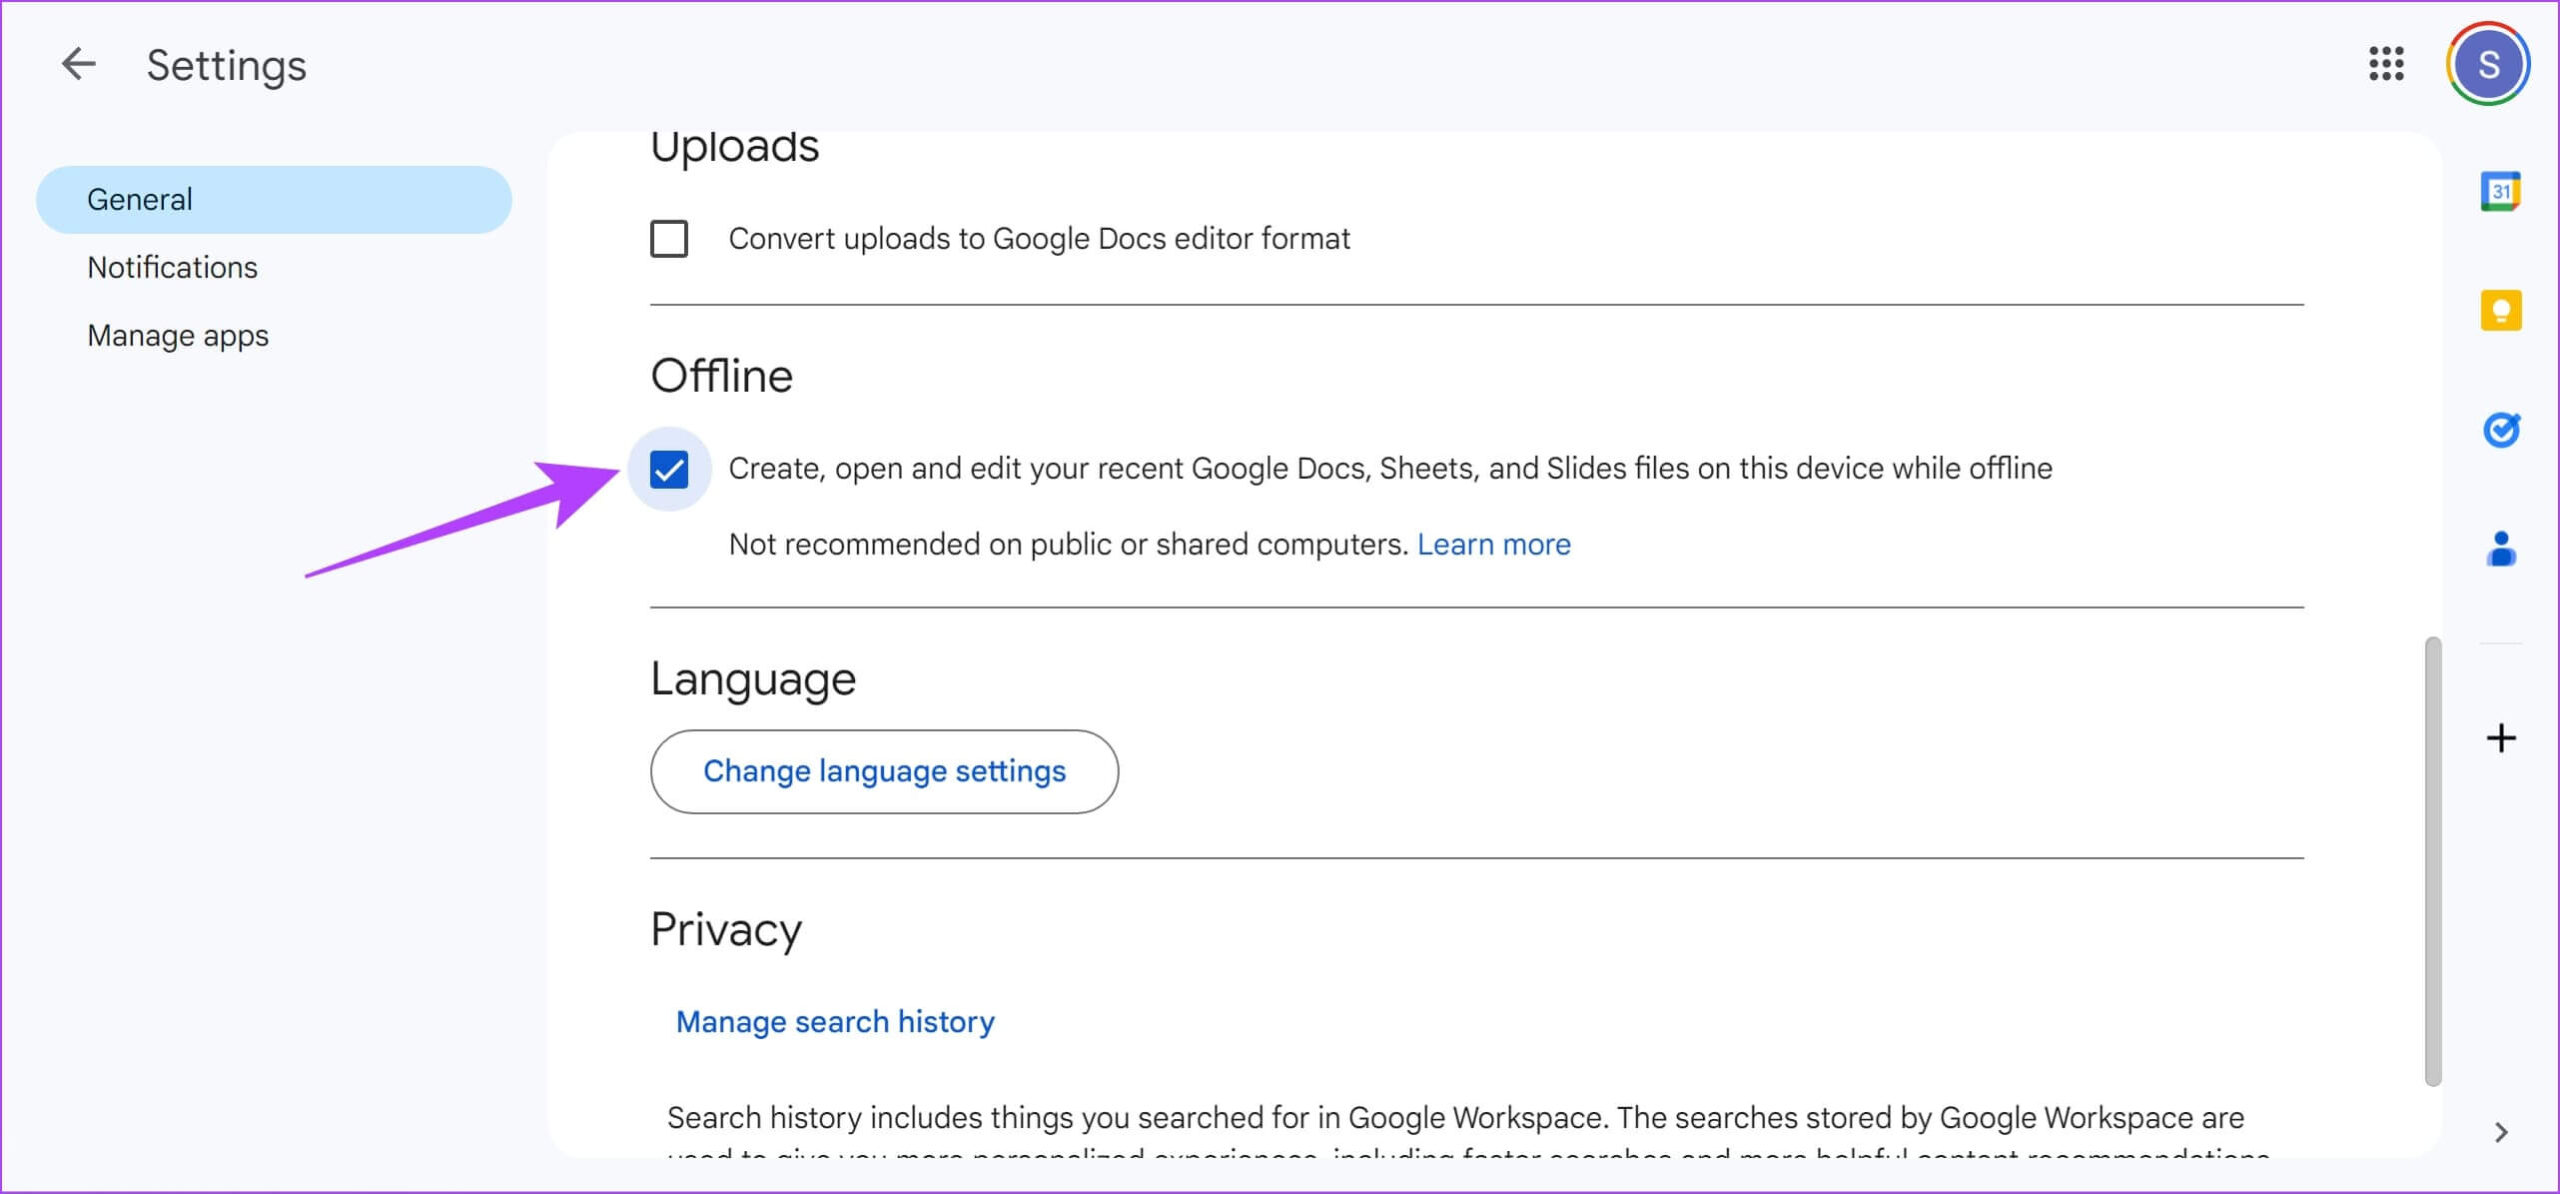The height and width of the screenshot is (1194, 2560).
Task: Click the settings page vertical scrollbar
Action: point(2432,860)
